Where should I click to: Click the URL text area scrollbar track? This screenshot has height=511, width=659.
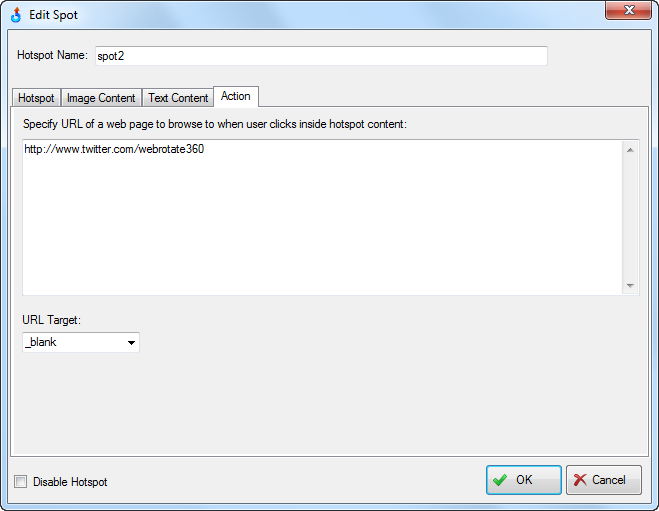630,218
